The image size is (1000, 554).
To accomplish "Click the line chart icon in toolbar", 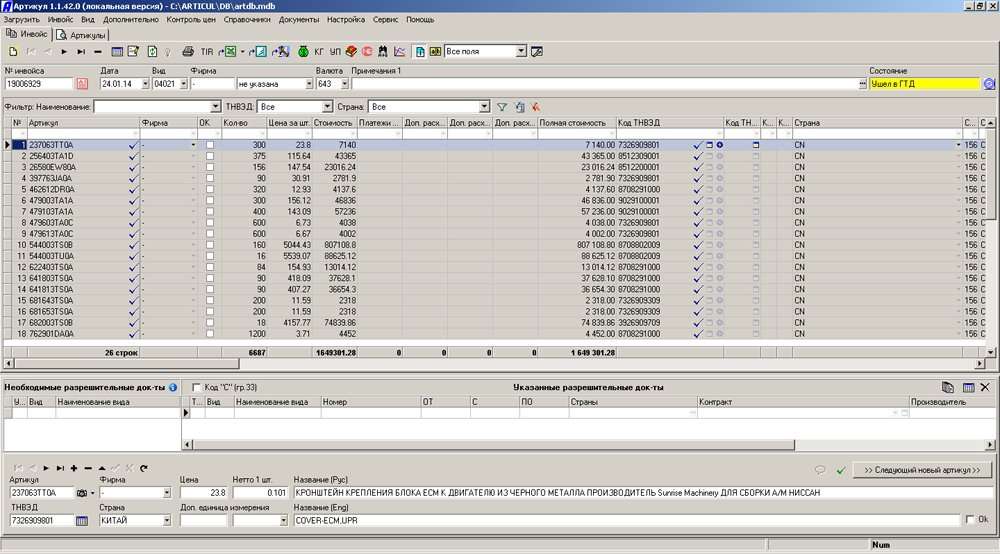I will pyautogui.click(x=399, y=52).
